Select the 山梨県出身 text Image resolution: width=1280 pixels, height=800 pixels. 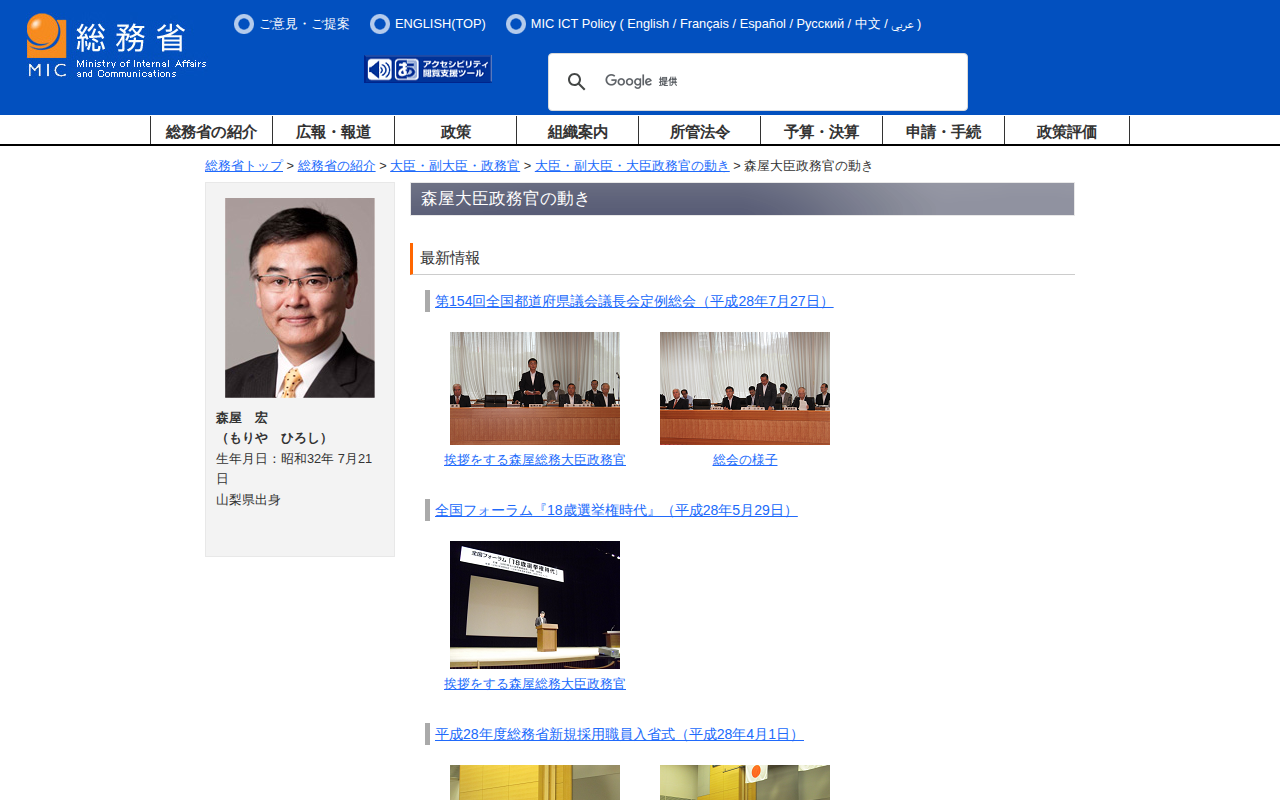[248, 500]
